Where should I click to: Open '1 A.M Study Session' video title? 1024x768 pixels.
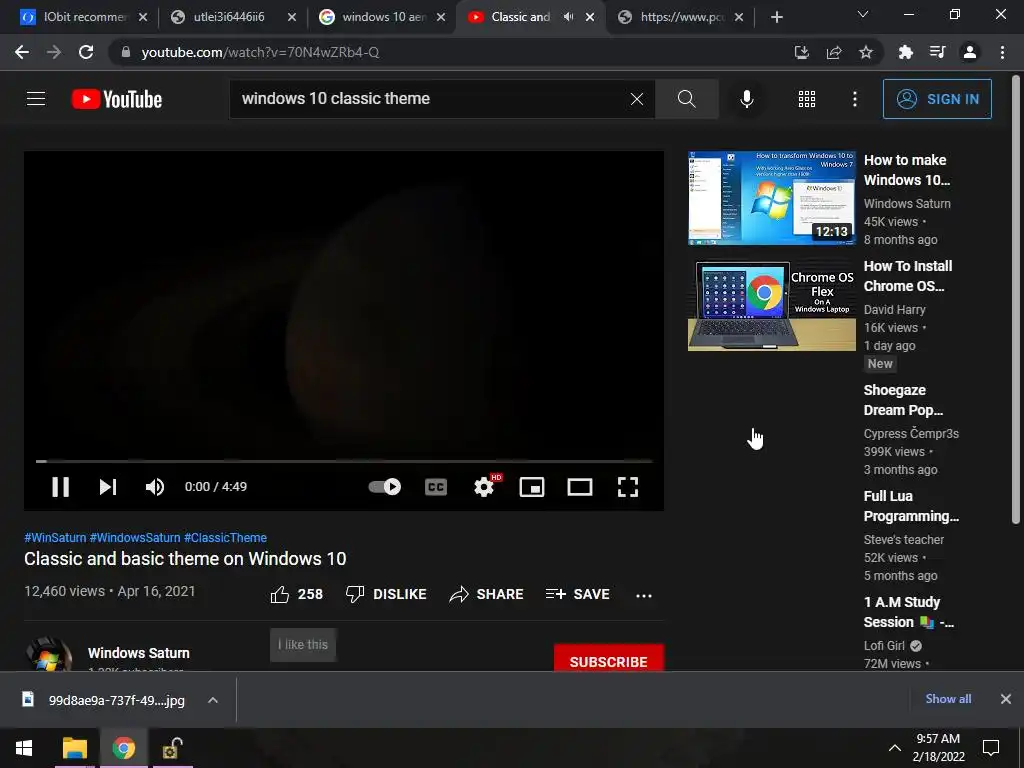tap(908, 613)
